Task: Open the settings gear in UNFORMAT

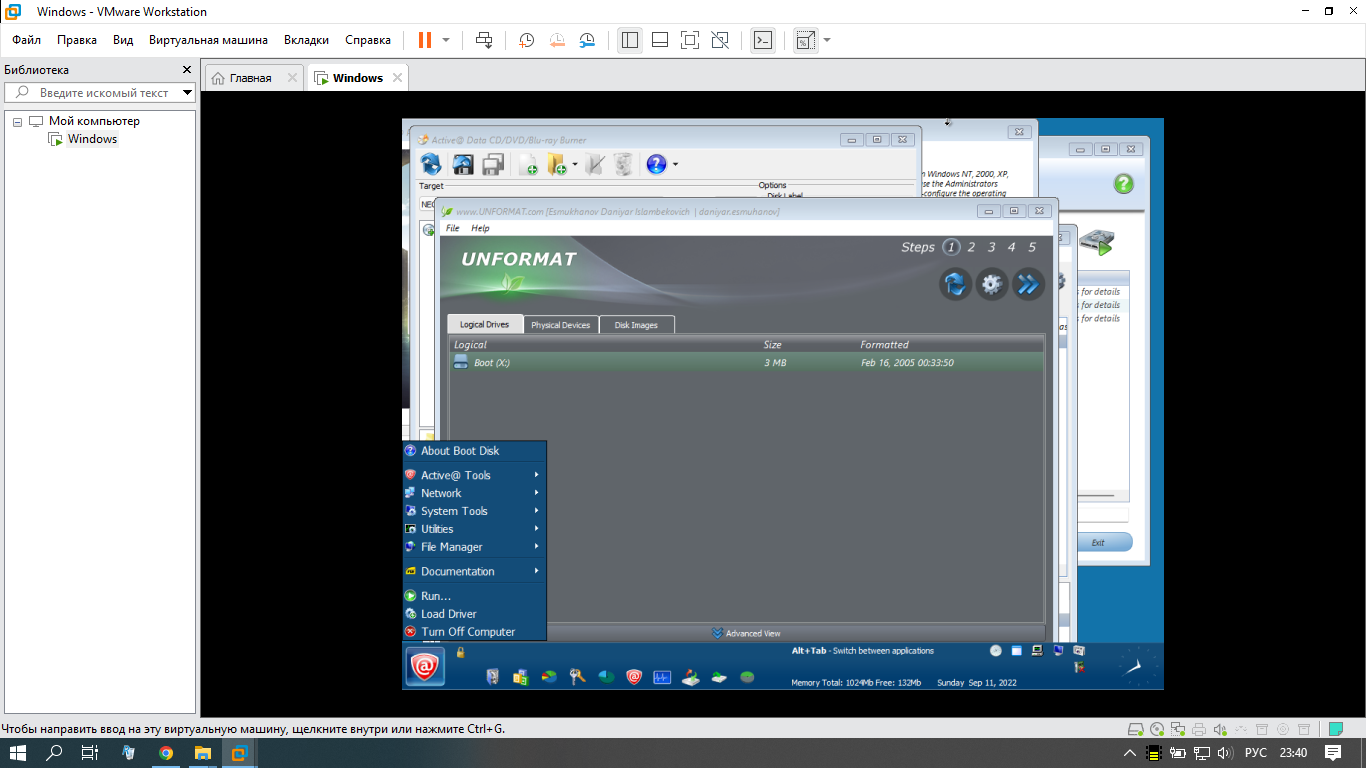Action: click(x=991, y=284)
